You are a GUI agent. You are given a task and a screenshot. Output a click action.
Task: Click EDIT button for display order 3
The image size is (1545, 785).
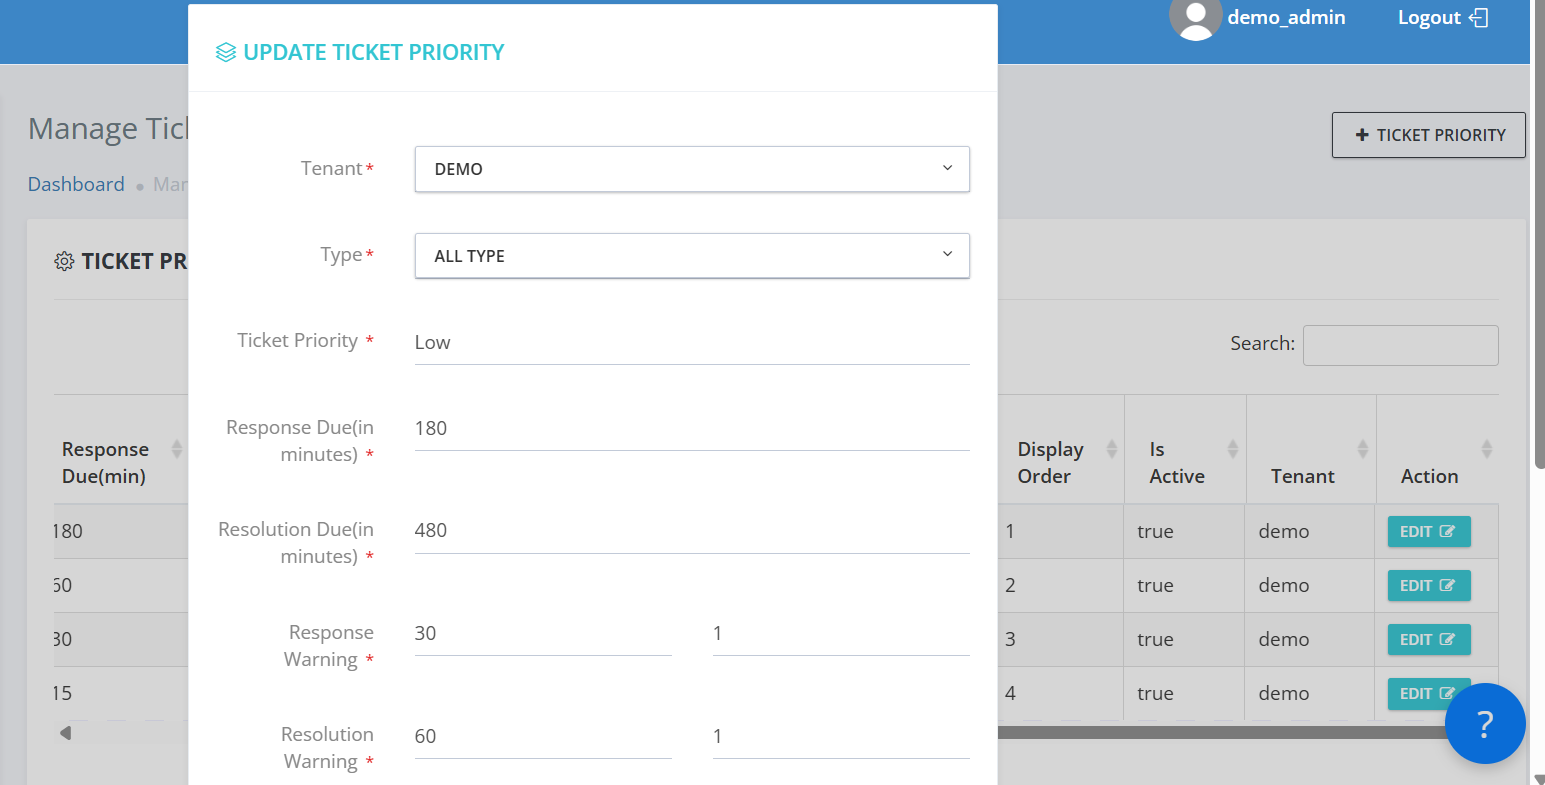1429,639
